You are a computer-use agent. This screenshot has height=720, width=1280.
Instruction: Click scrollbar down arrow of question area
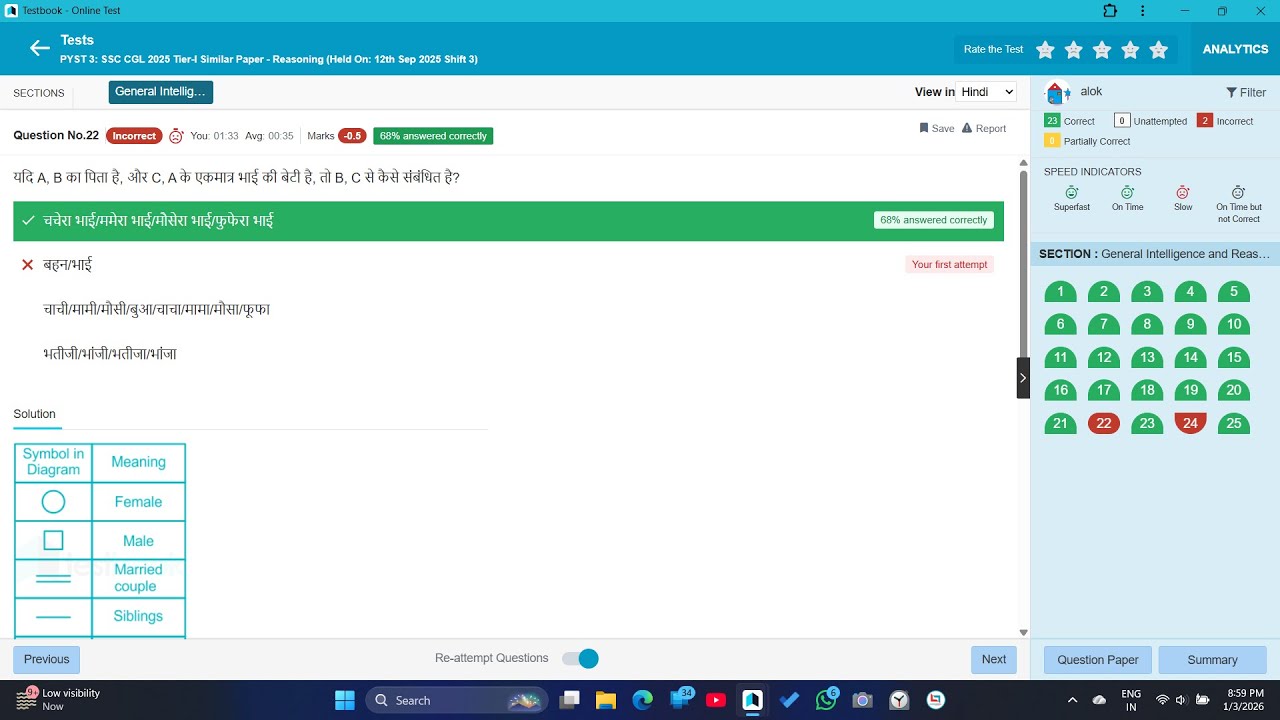tap(1023, 632)
